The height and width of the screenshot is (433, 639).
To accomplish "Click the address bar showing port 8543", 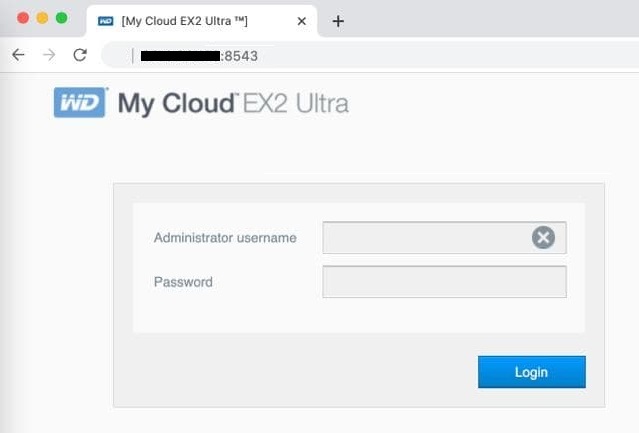I will point(370,55).
